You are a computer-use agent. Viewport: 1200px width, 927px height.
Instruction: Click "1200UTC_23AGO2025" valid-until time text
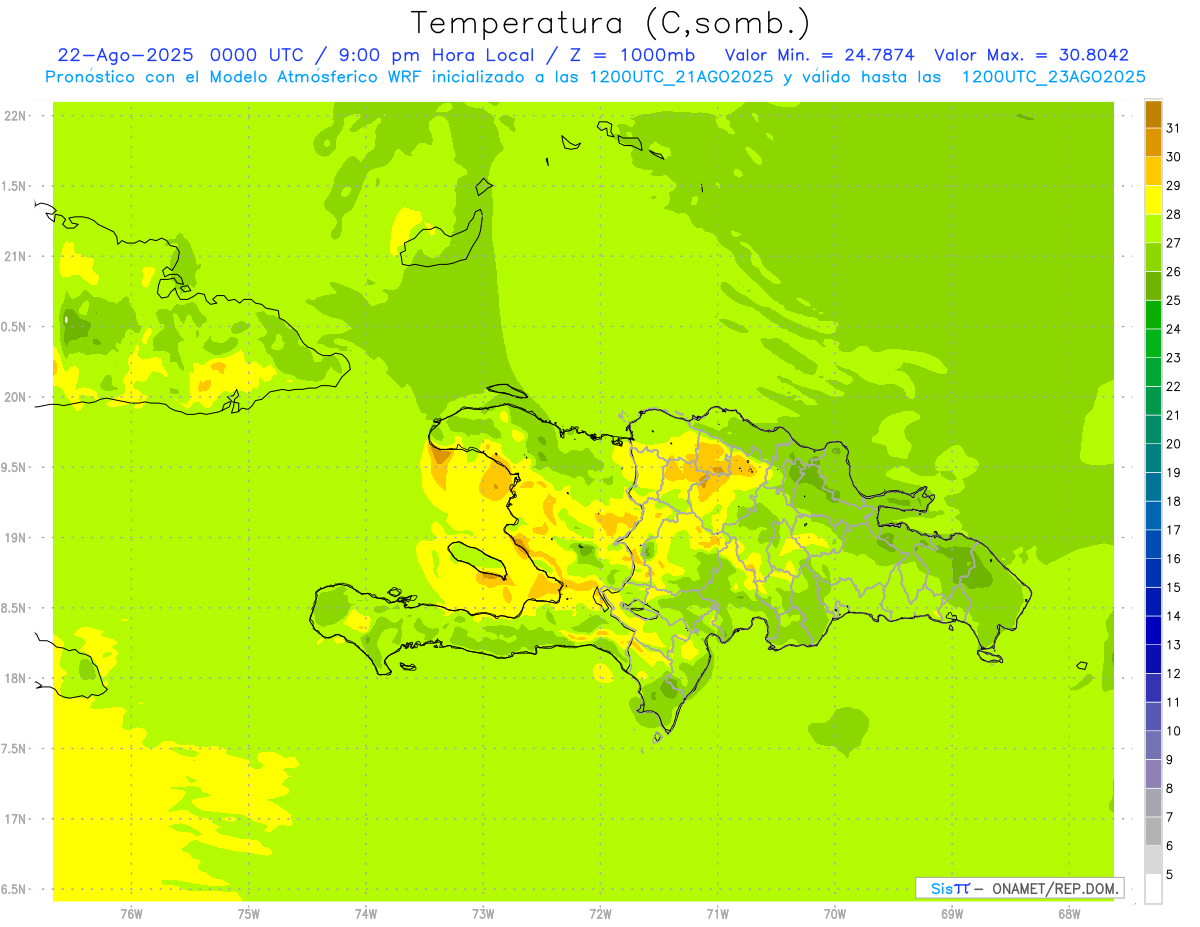pyautogui.click(x=1053, y=77)
